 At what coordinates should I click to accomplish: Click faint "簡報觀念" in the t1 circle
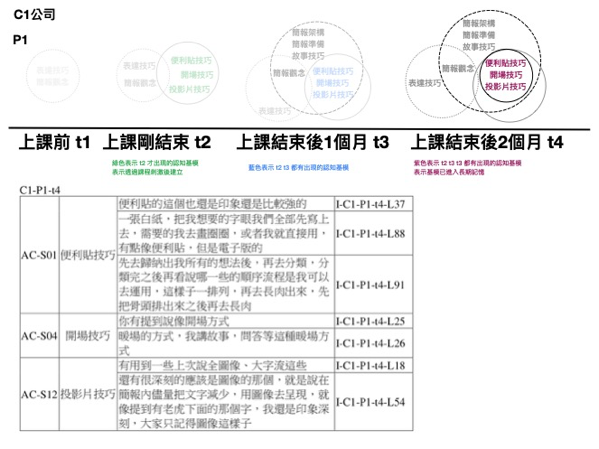(53, 82)
